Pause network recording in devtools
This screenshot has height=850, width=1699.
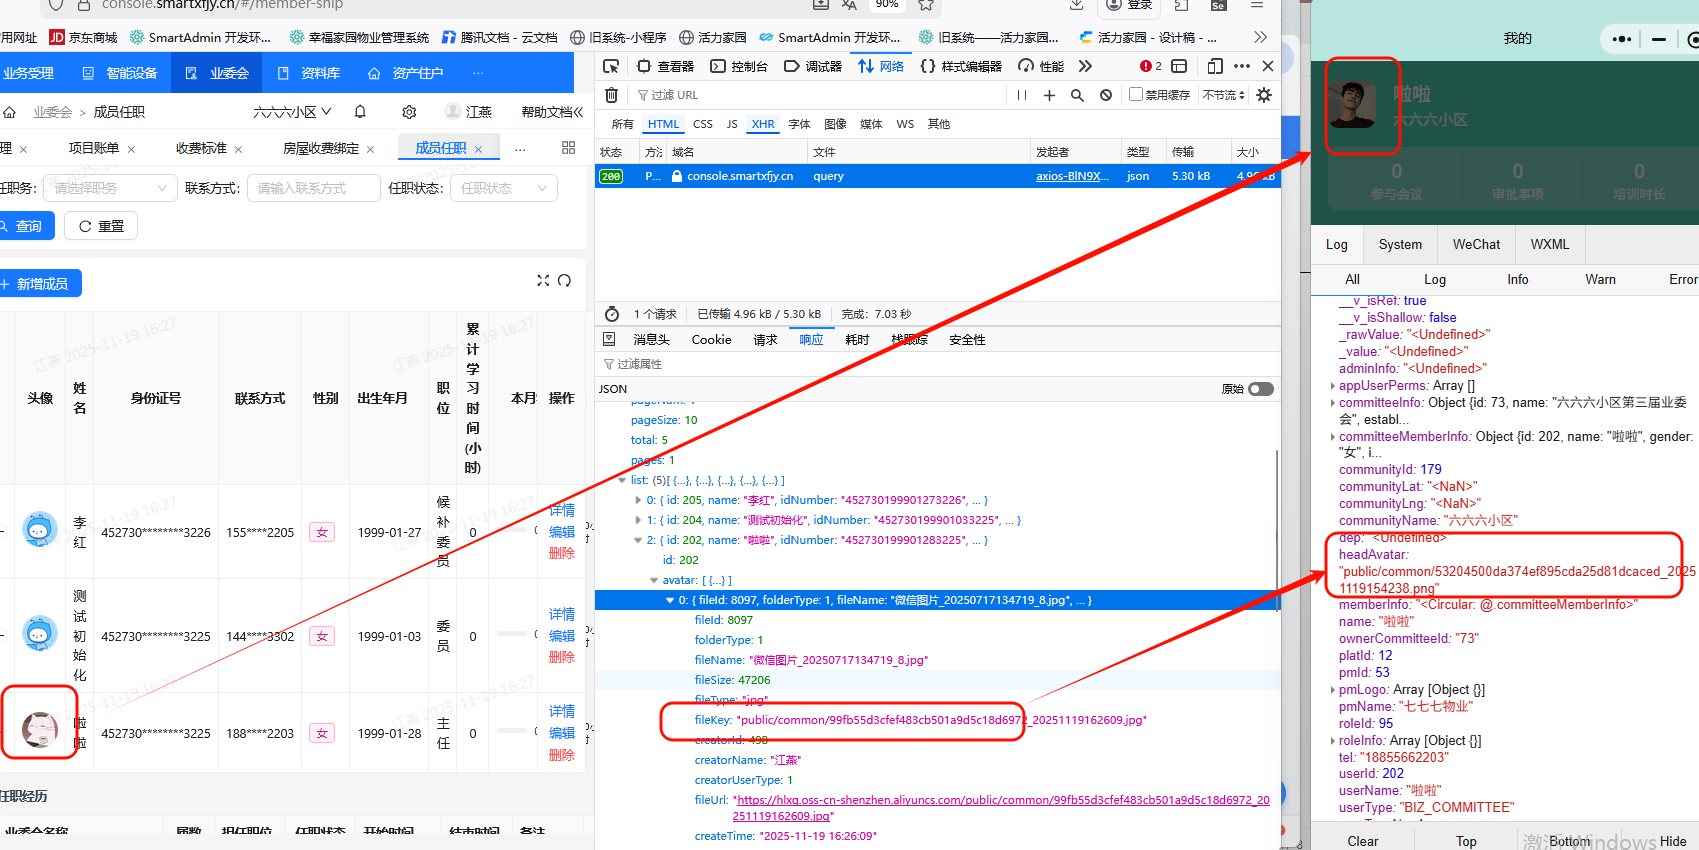[x=1021, y=95]
